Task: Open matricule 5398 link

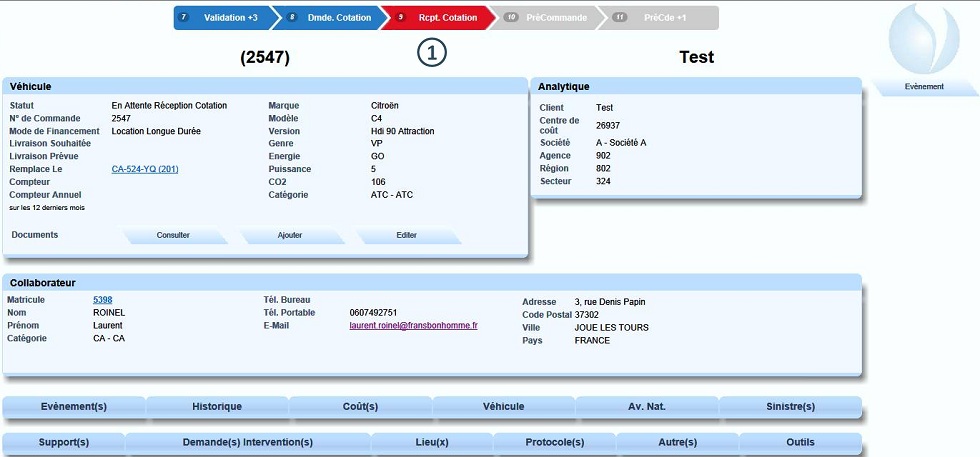Action: [x=103, y=300]
